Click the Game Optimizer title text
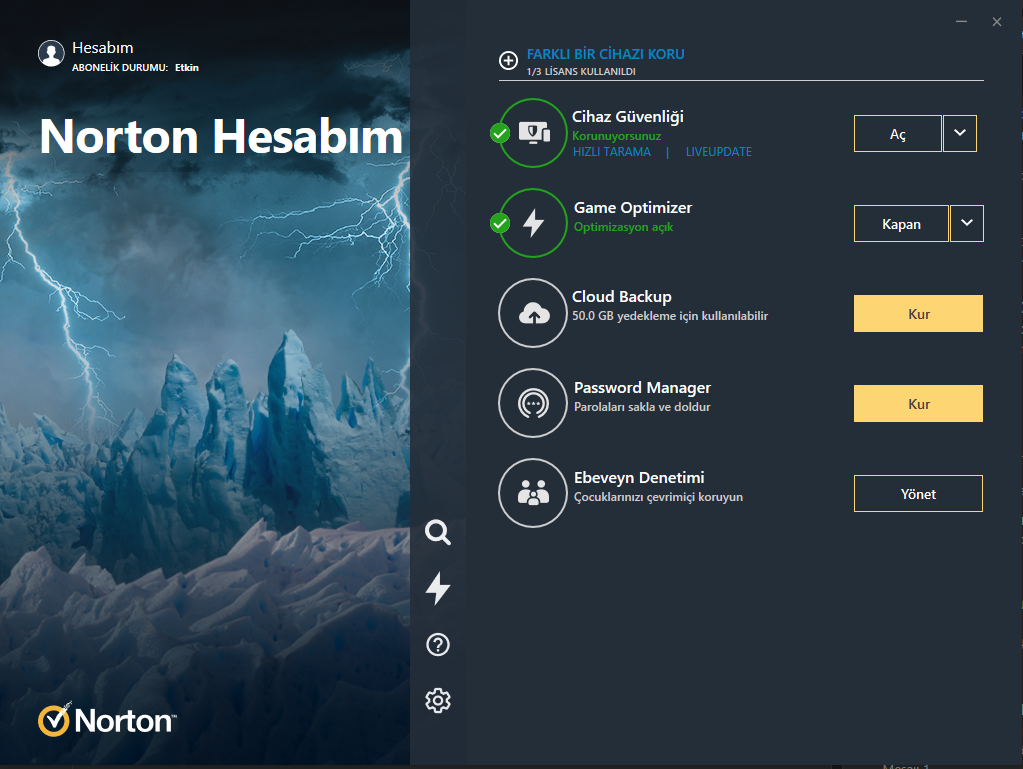The width and height of the screenshot is (1023, 769). coord(633,207)
